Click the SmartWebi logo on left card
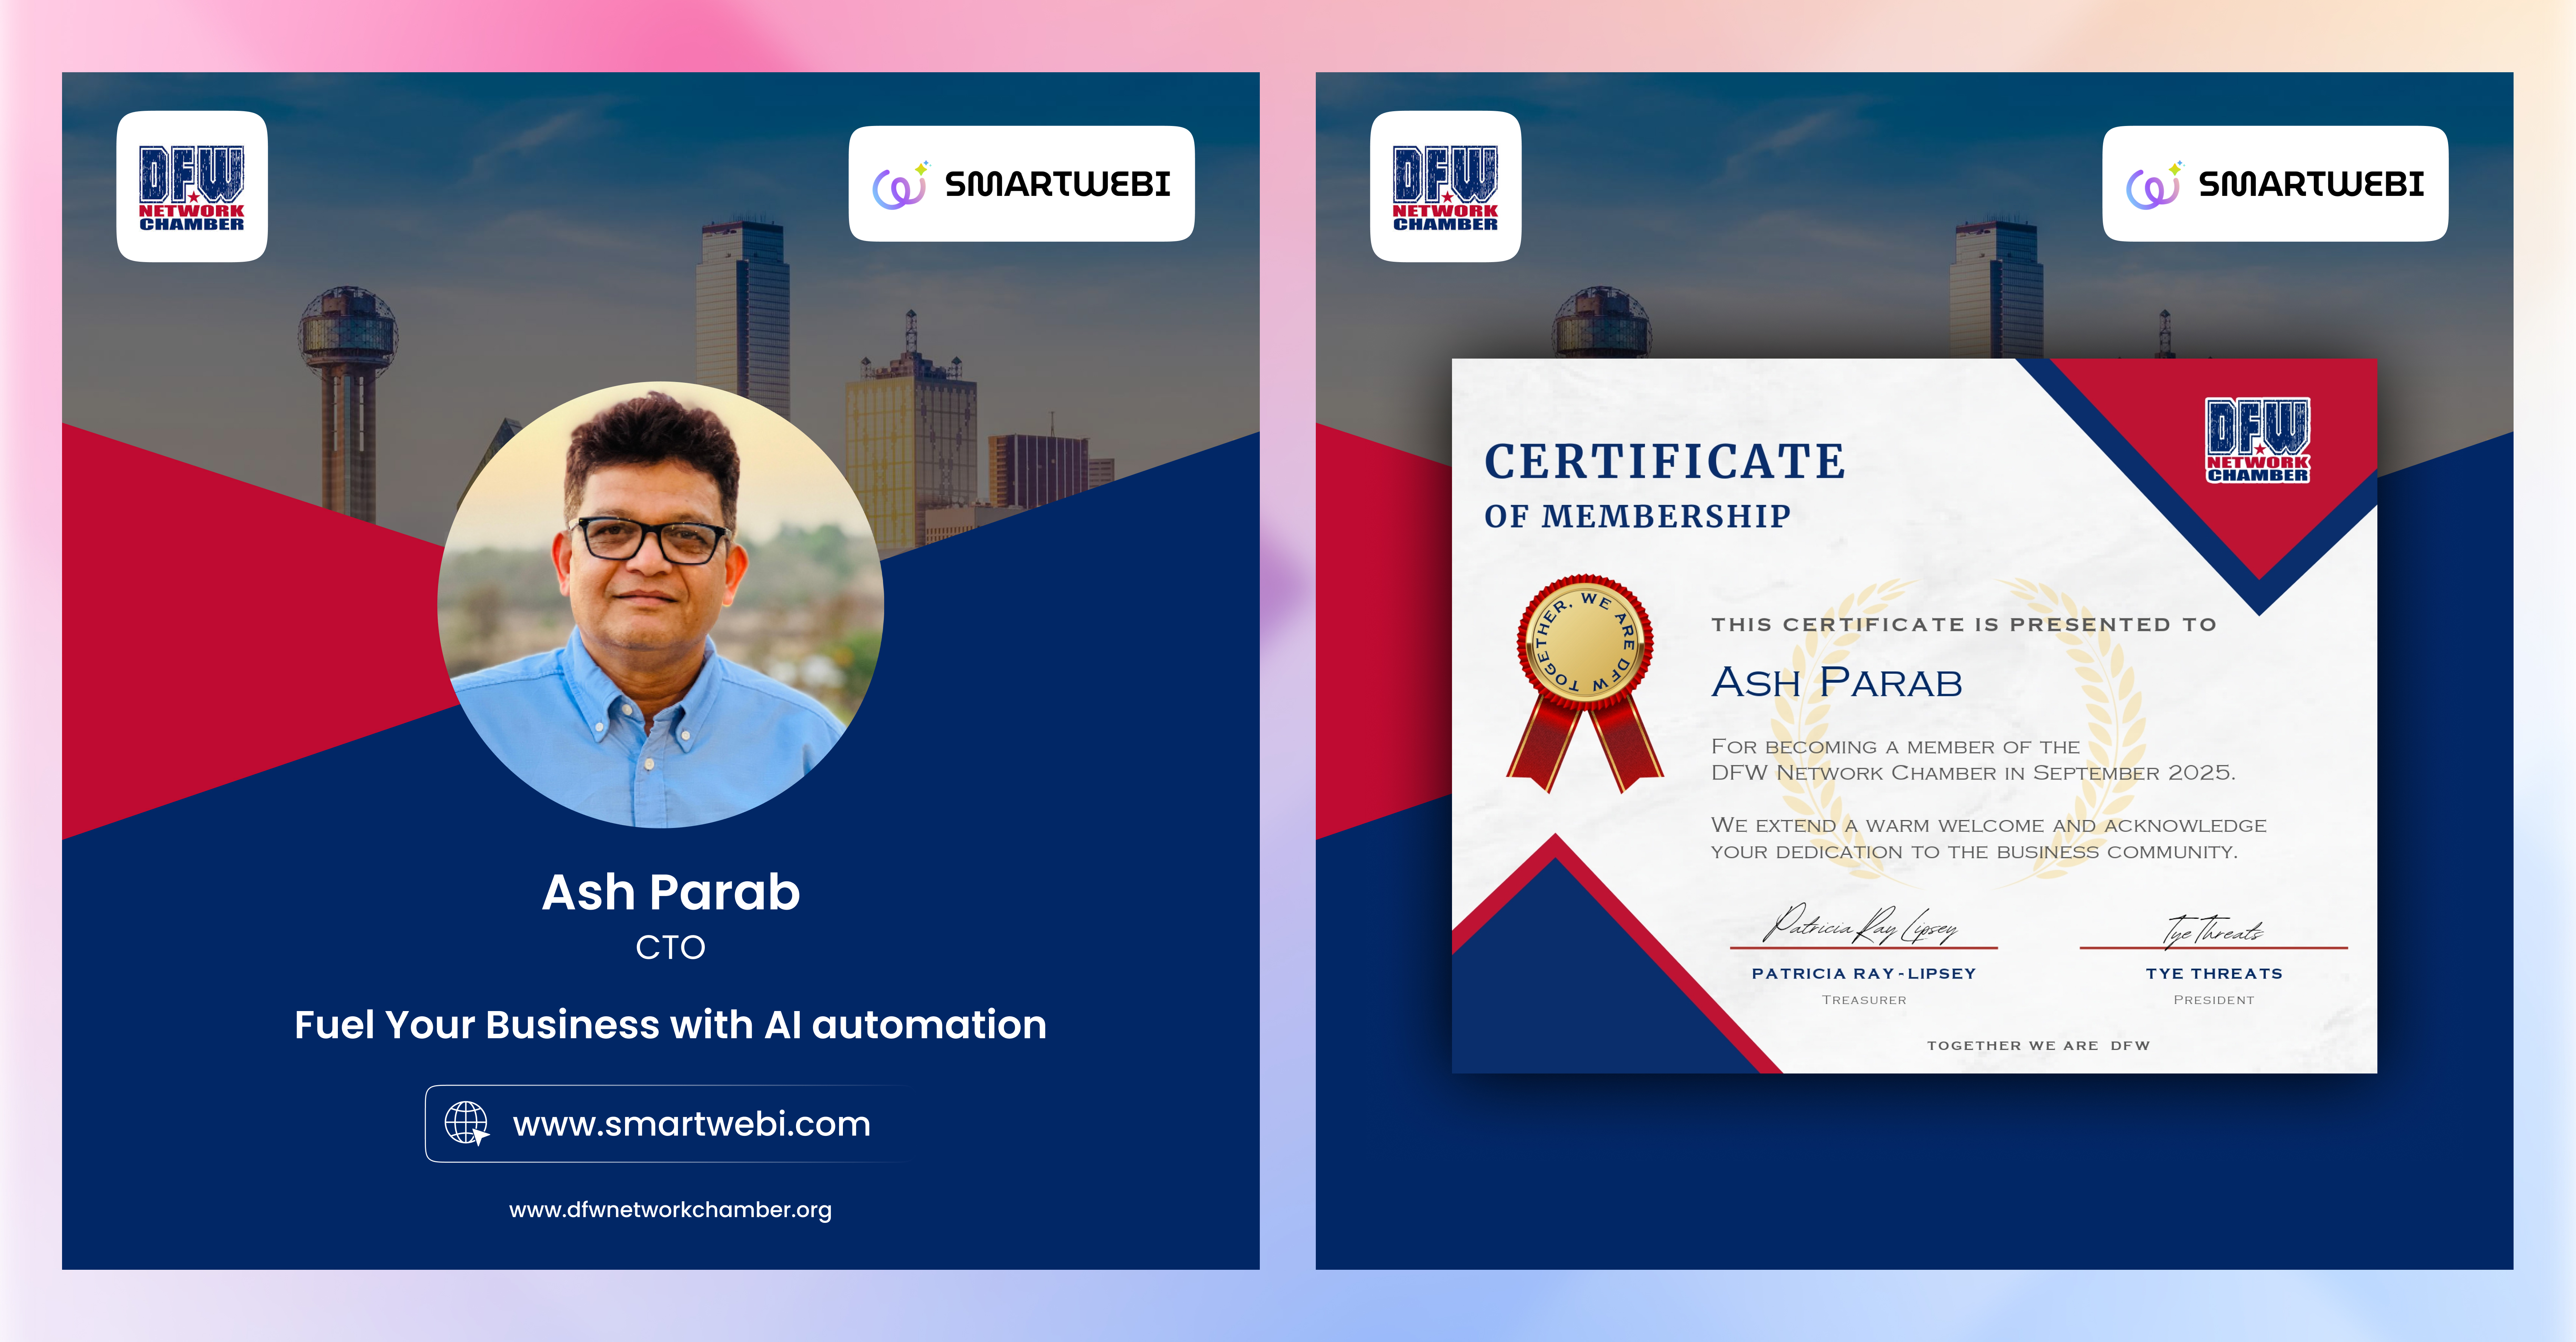2576x1342 pixels. click(1021, 184)
